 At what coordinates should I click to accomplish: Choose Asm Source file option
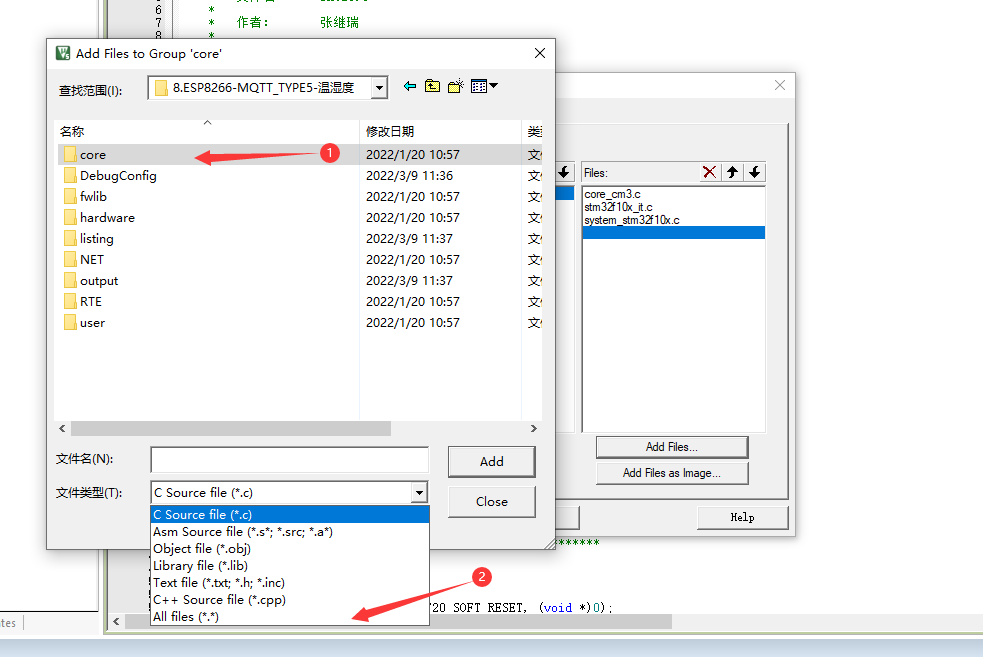coord(290,532)
